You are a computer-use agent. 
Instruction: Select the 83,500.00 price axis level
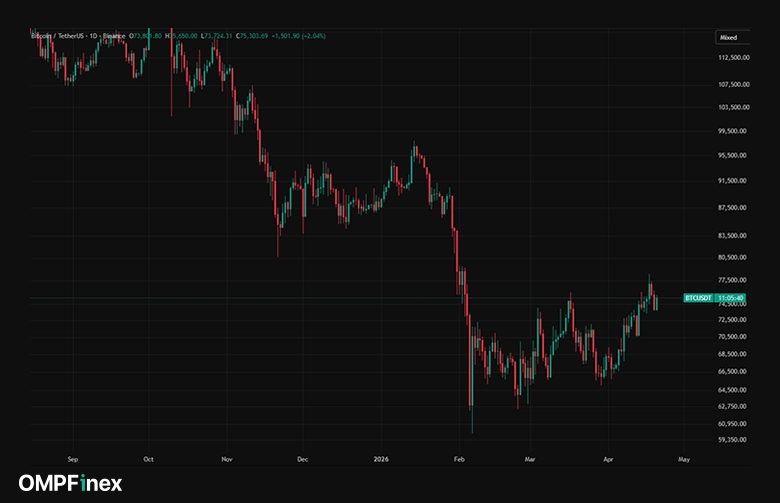pos(734,236)
